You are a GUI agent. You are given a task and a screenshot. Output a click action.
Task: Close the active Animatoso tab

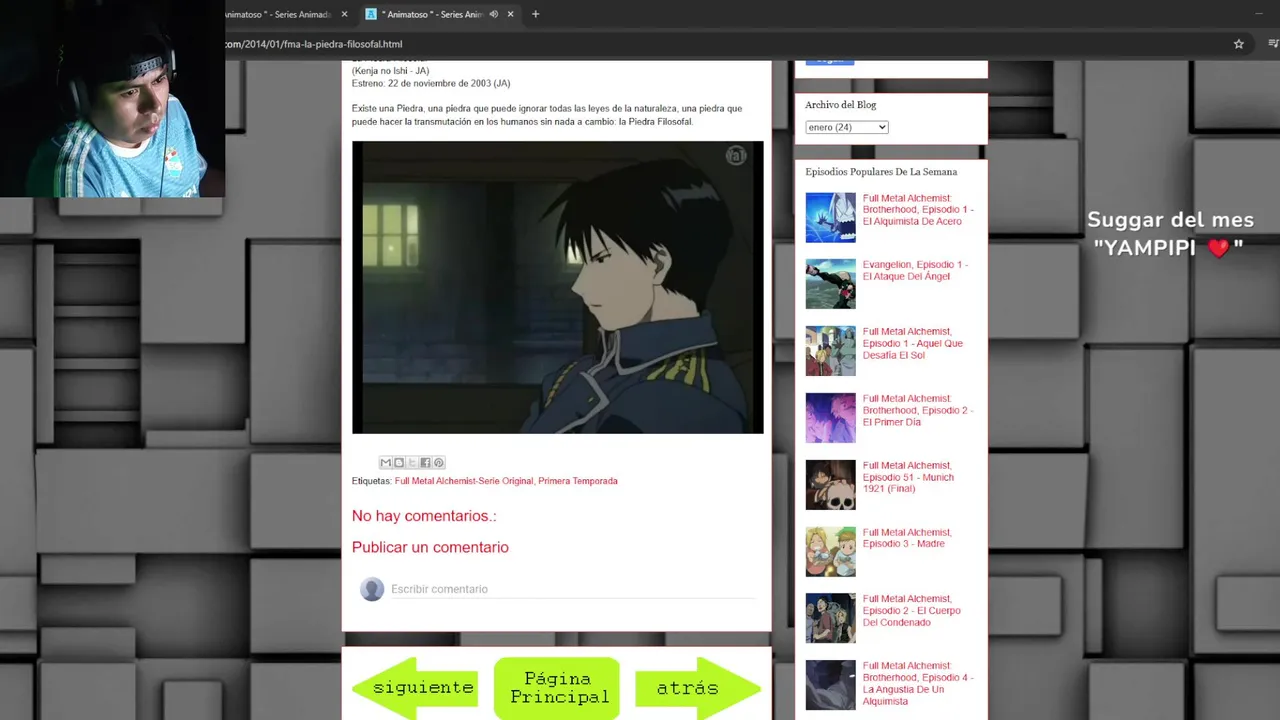click(x=511, y=14)
